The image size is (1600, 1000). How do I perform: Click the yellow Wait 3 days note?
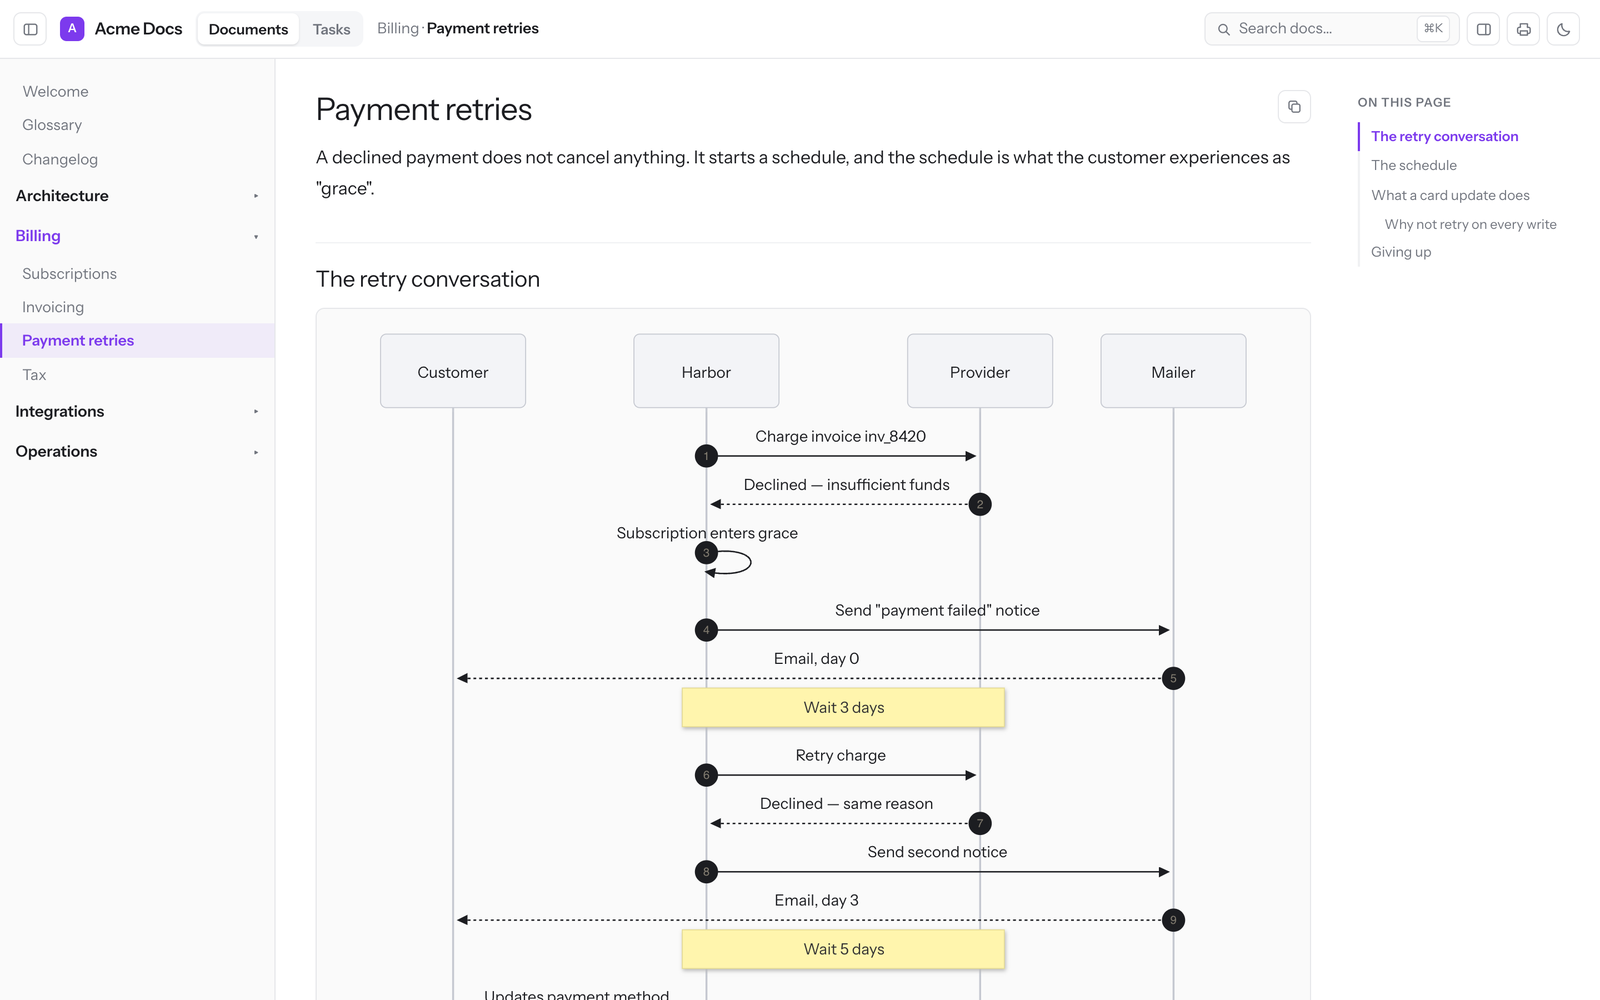coord(843,707)
